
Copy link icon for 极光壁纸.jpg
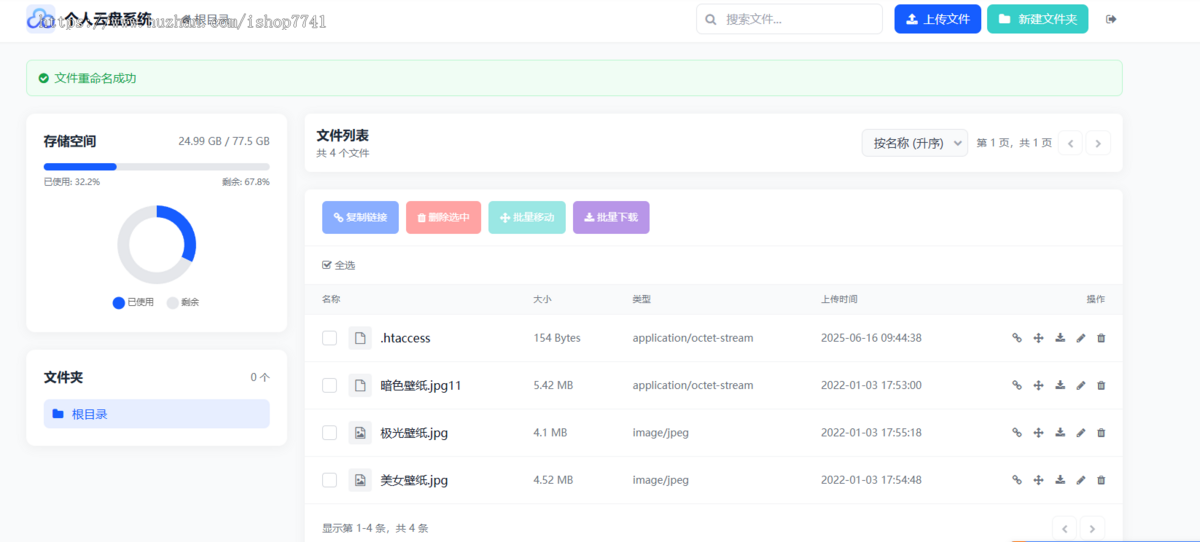click(x=1017, y=433)
